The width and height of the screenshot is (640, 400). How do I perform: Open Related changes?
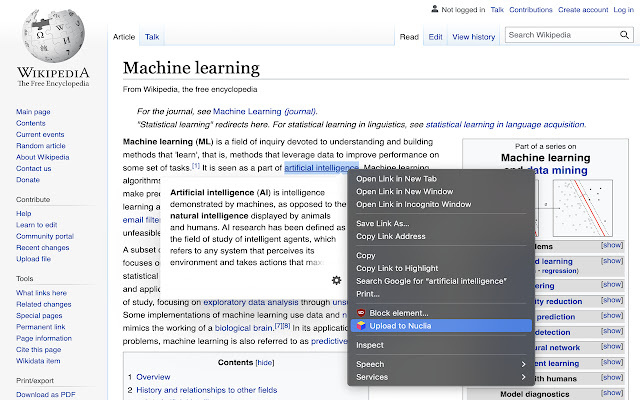(44, 304)
